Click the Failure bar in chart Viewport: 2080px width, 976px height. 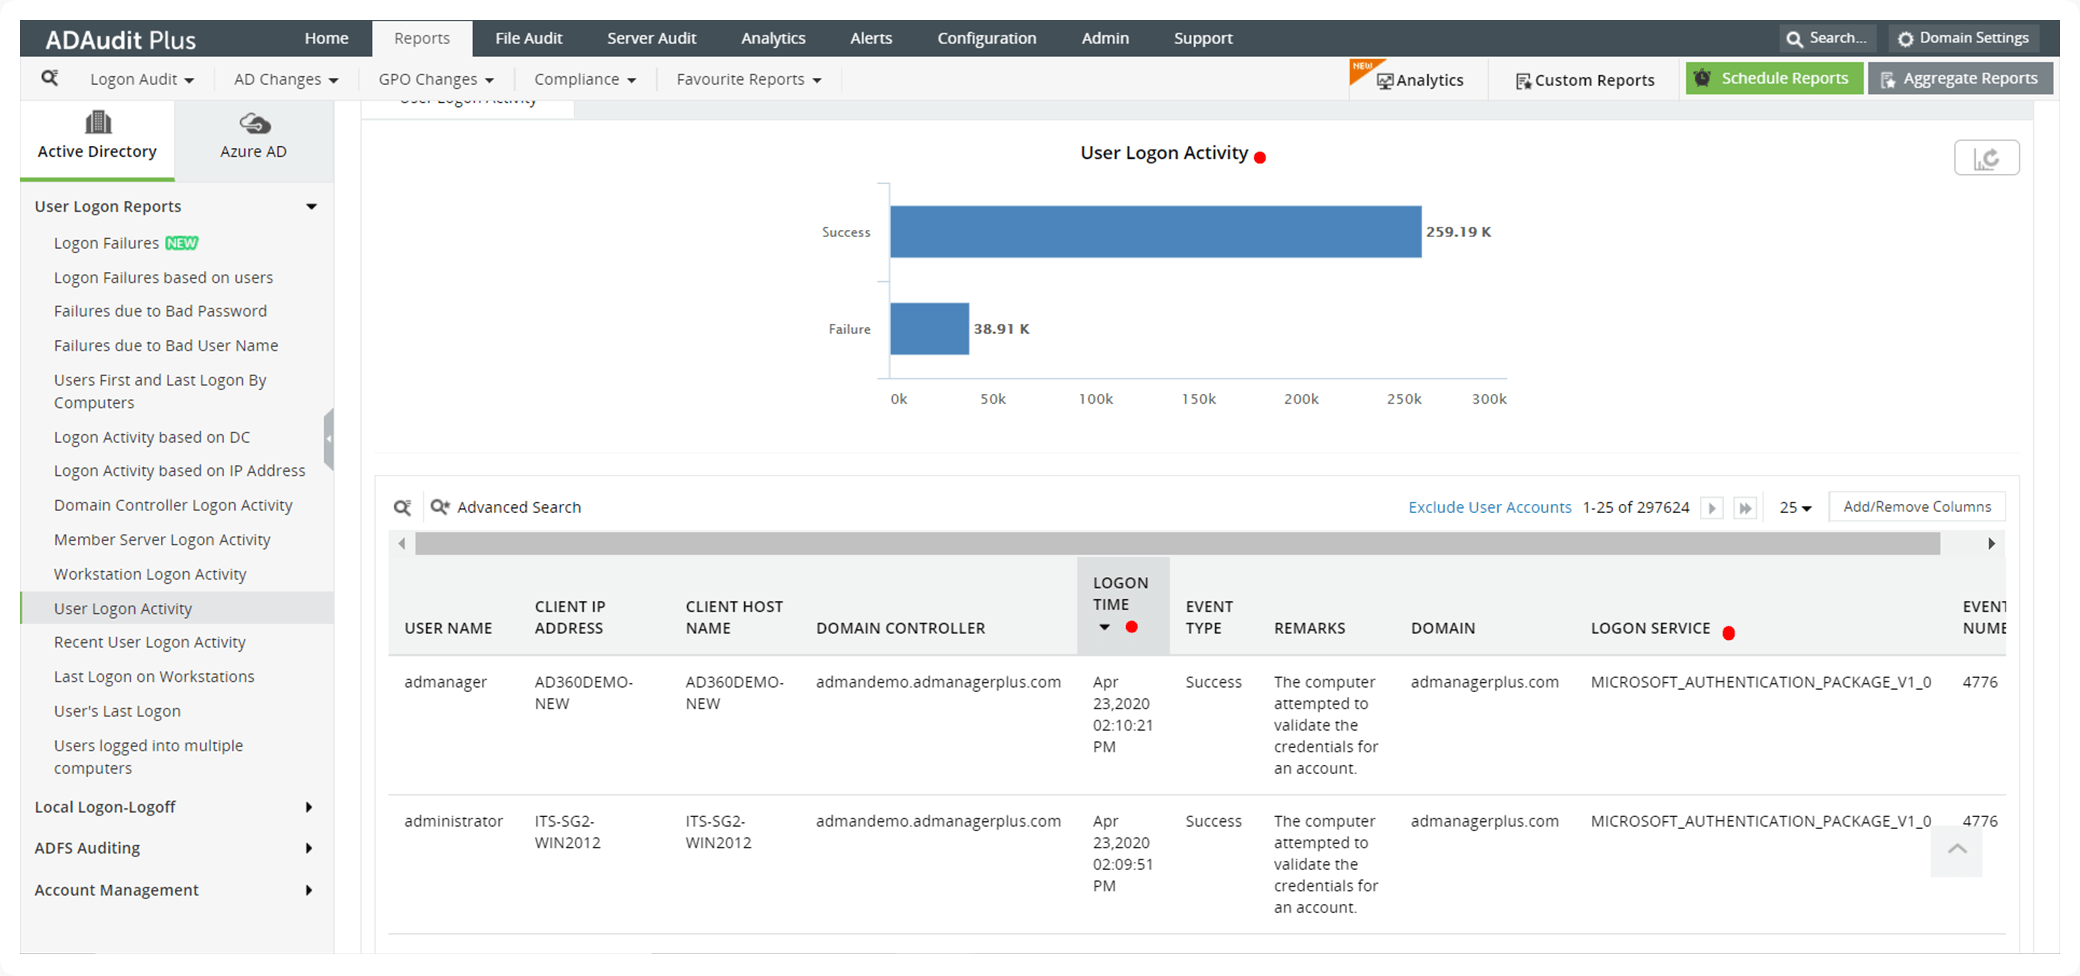coord(930,329)
